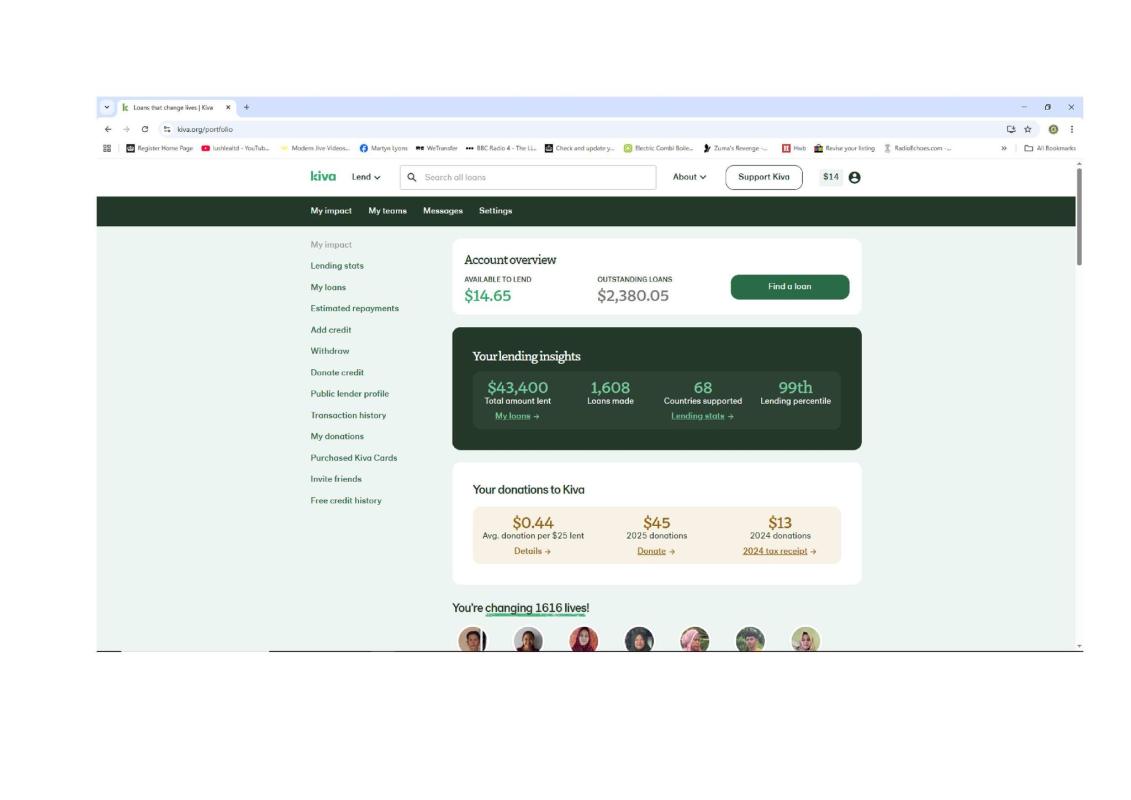1131x800 pixels.
Task: Open the Chrome three-dot menu
Action: tap(1071, 129)
